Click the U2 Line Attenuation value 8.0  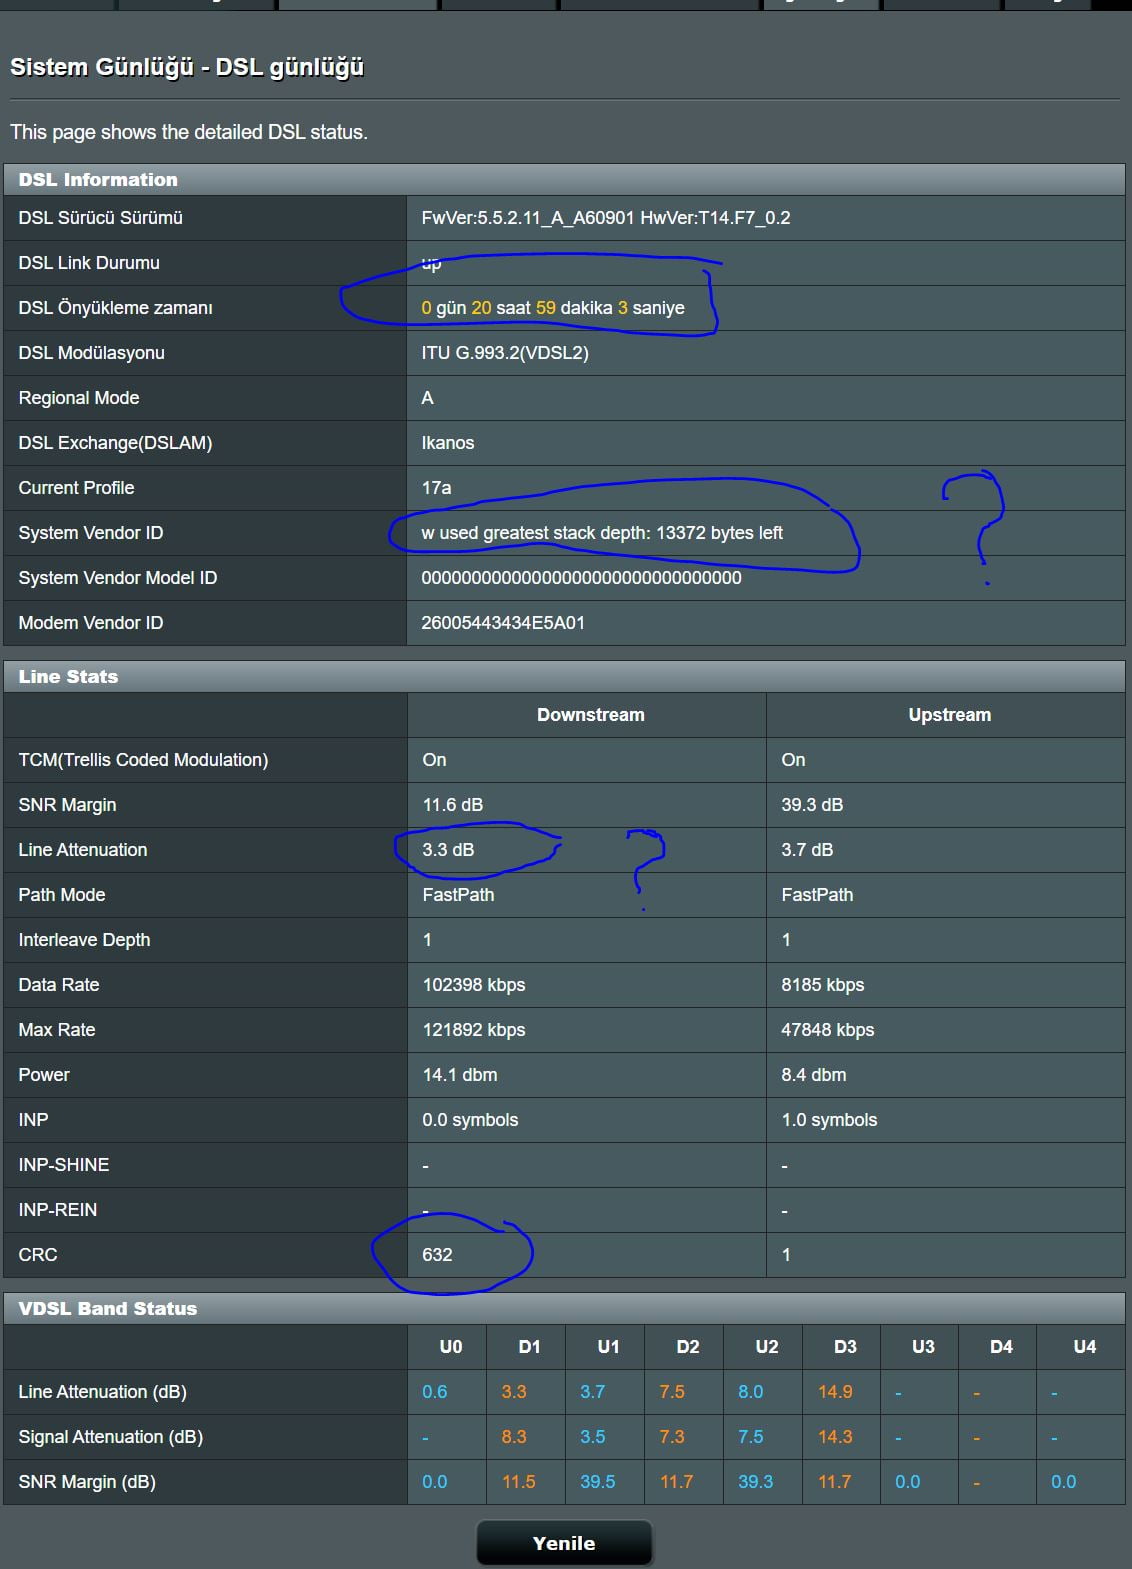pos(750,1392)
